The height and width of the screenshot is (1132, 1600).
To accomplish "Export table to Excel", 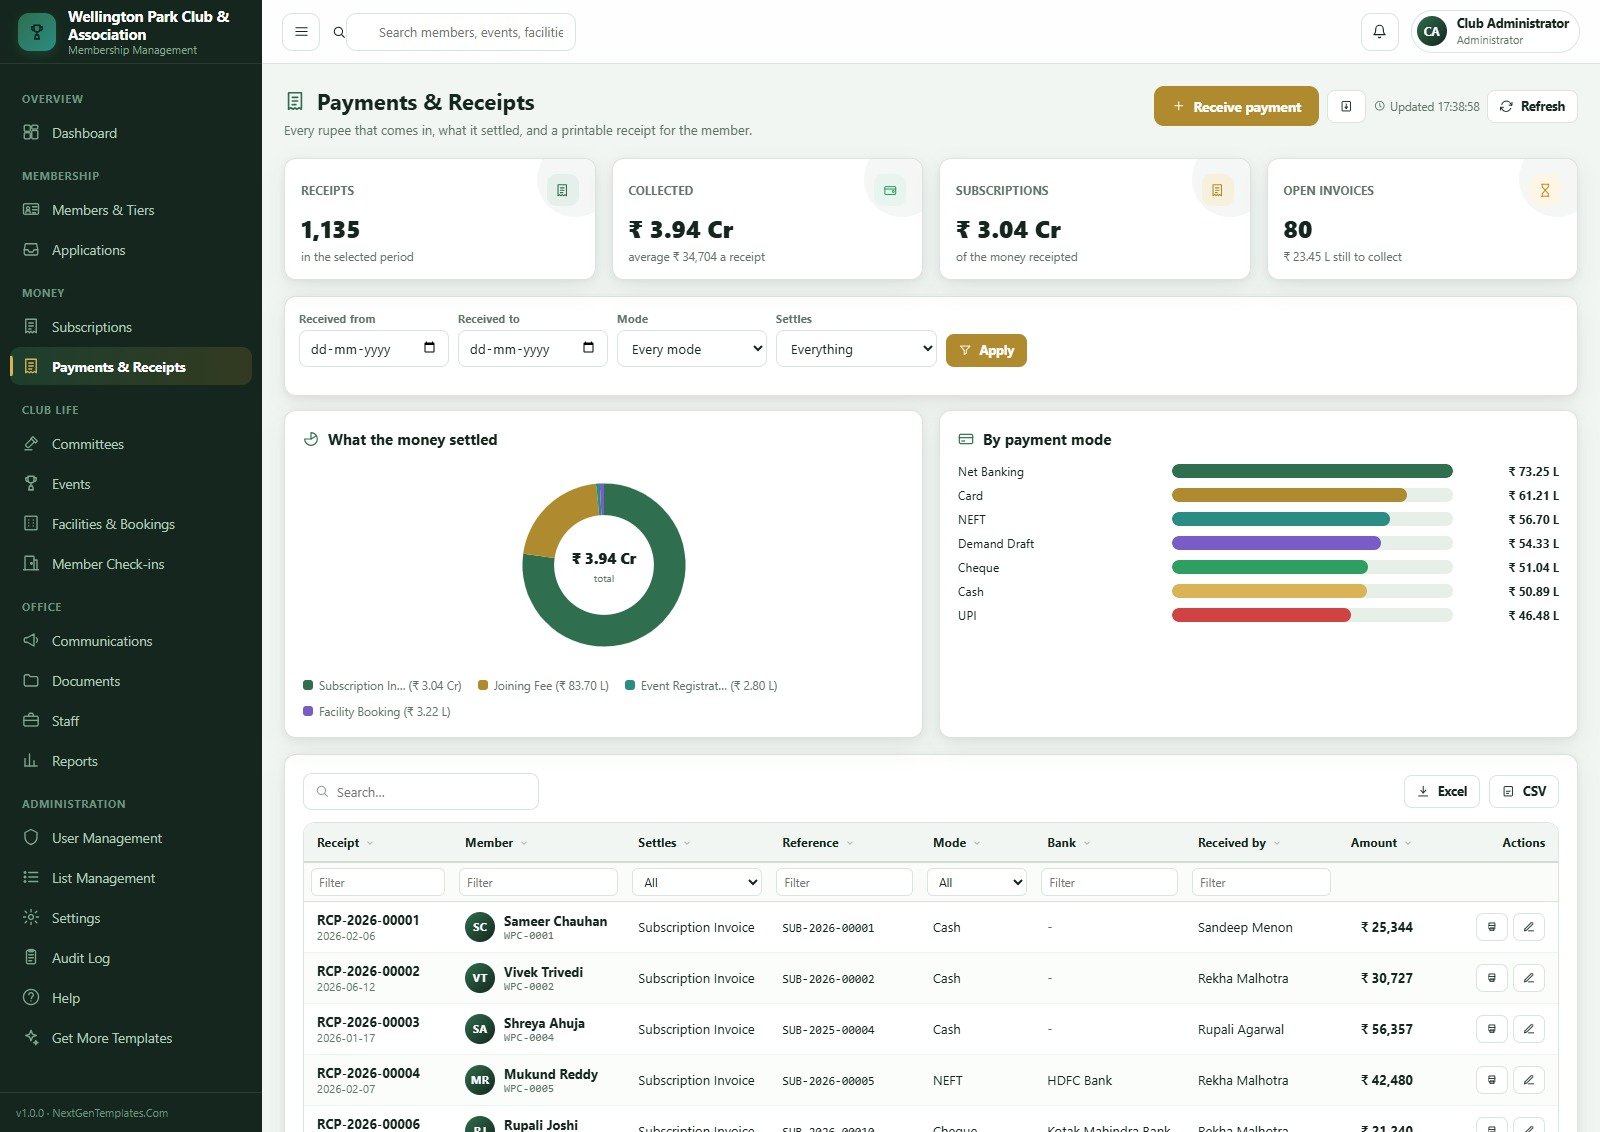I will coord(1442,791).
